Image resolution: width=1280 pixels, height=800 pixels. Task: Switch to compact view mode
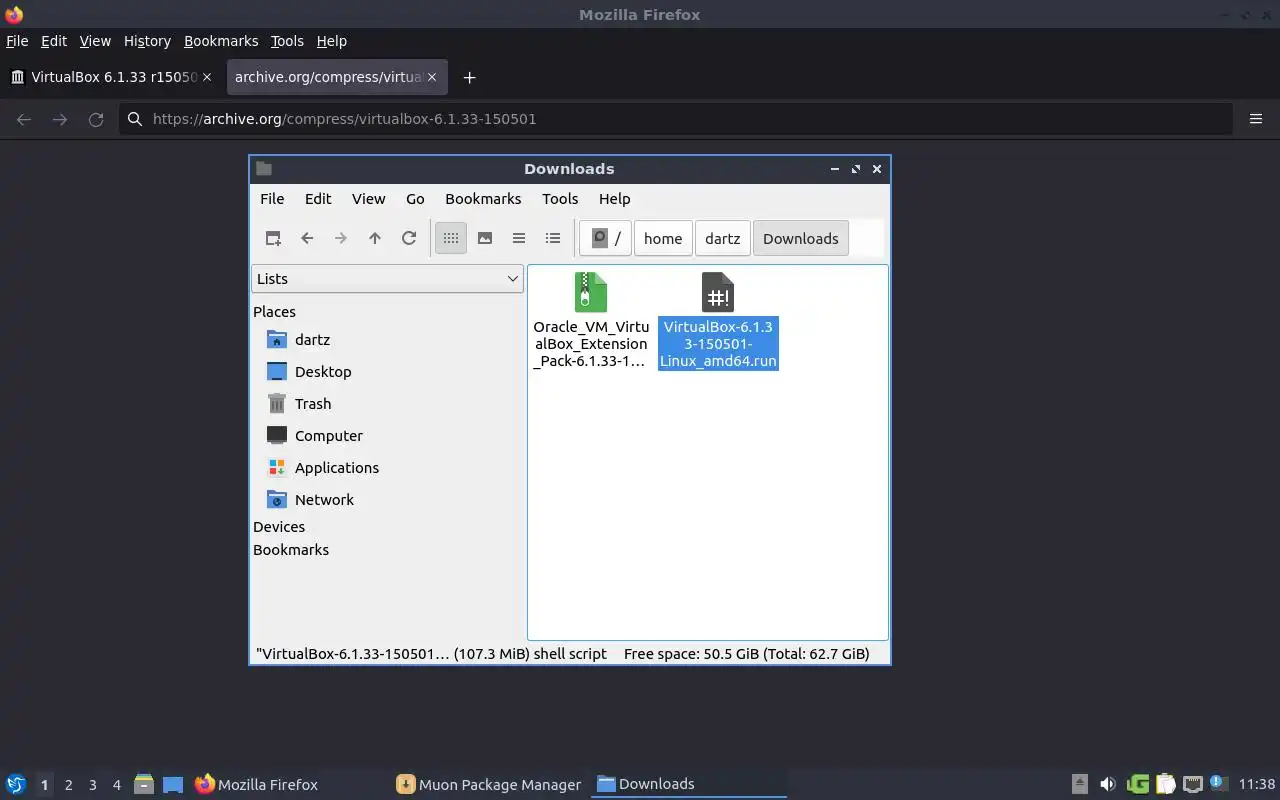point(519,238)
